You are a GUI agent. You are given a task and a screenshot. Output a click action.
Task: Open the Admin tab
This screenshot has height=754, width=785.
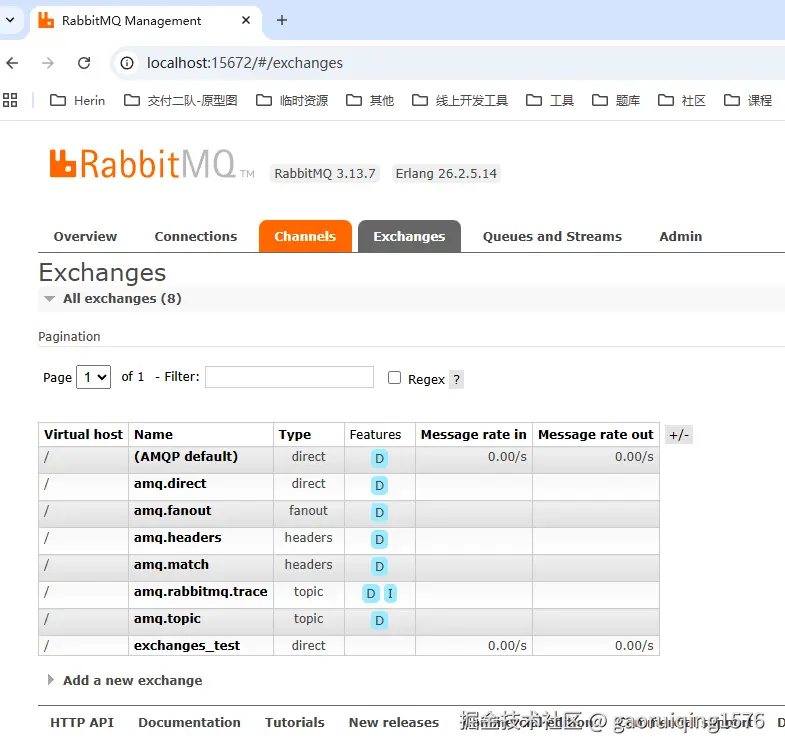680,236
